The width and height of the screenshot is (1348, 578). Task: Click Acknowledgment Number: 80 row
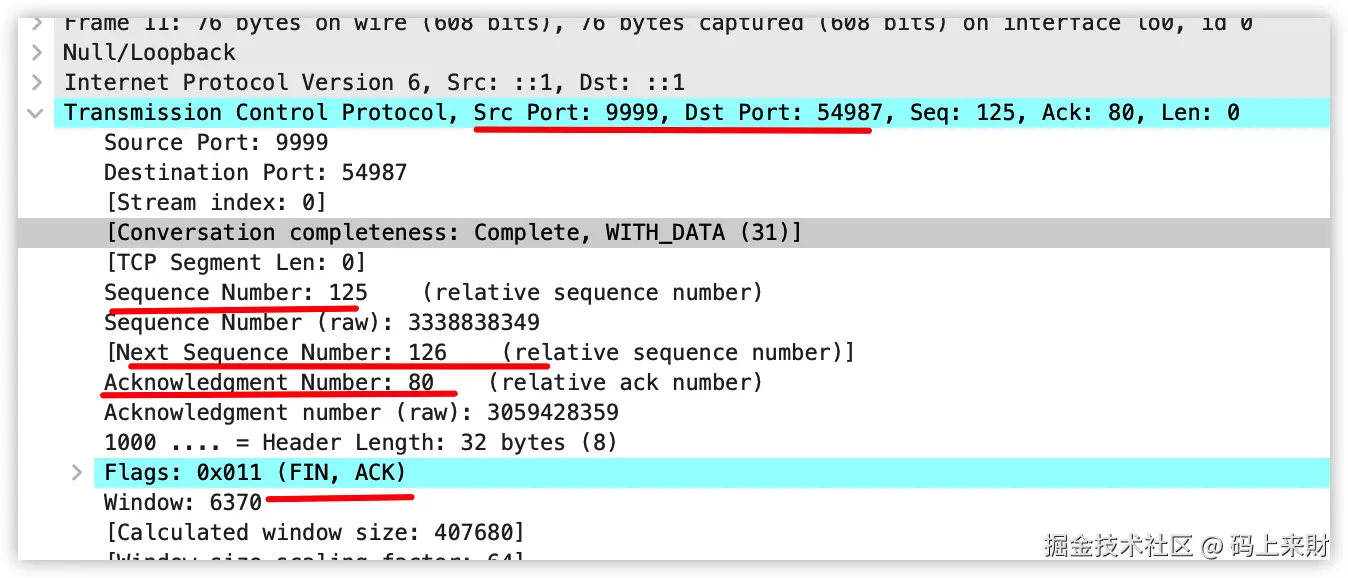pyautogui.click(x=268, y=382)
